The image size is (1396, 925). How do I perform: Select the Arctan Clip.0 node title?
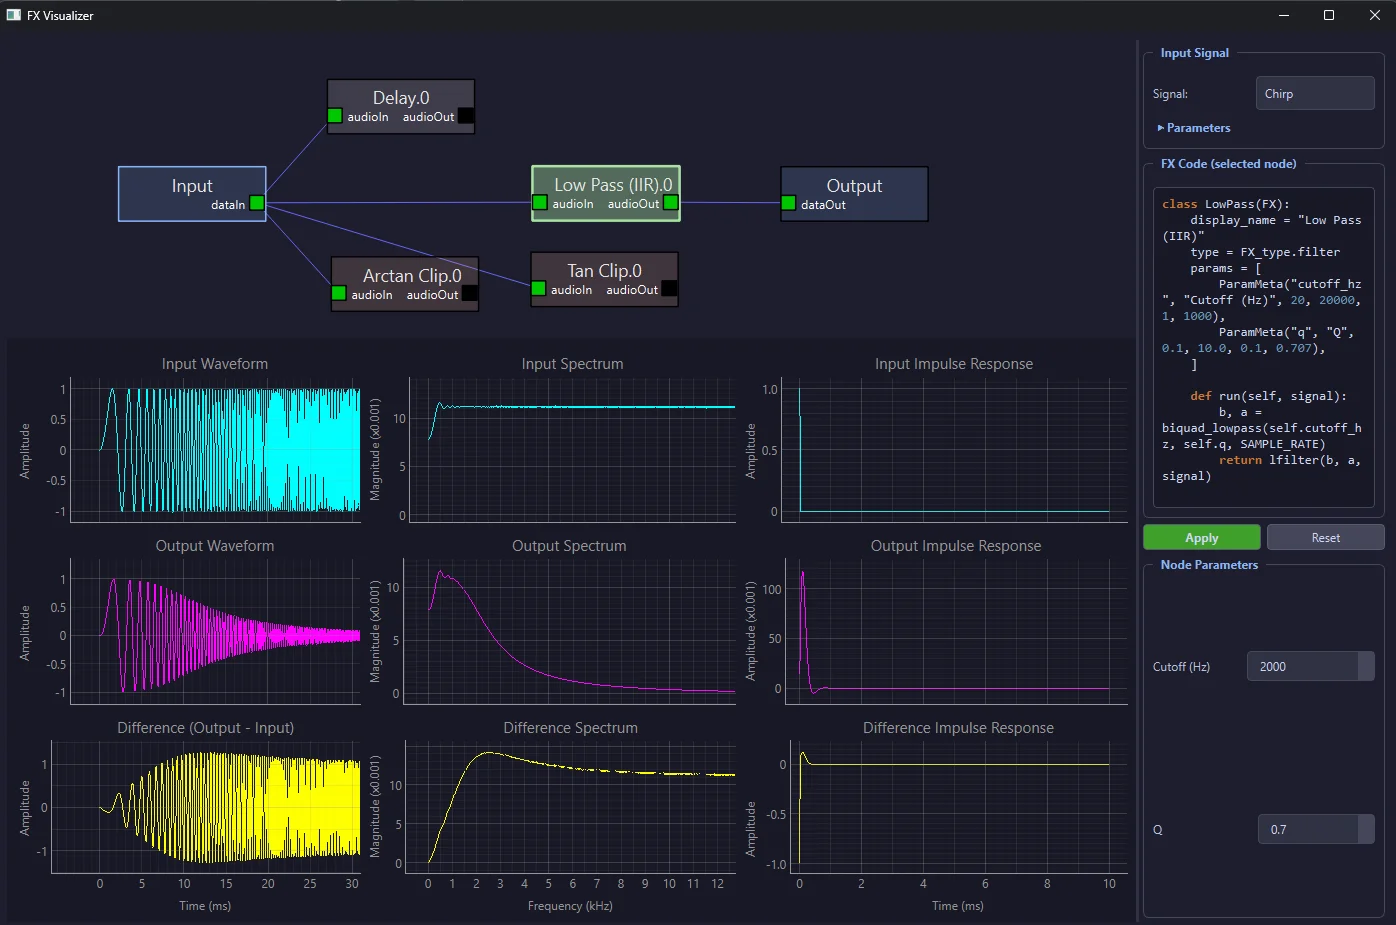point(412,276)
